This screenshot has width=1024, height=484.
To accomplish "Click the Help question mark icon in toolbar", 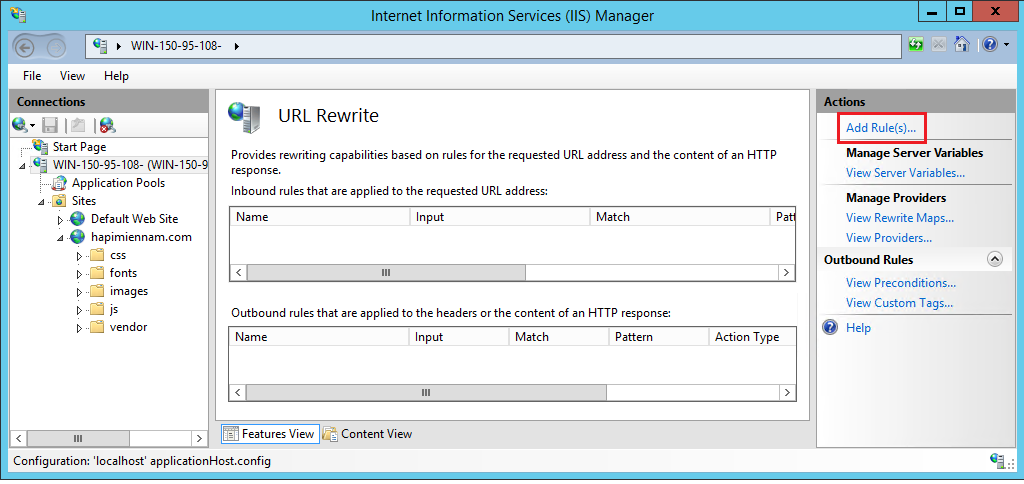I will pos(990,44).
